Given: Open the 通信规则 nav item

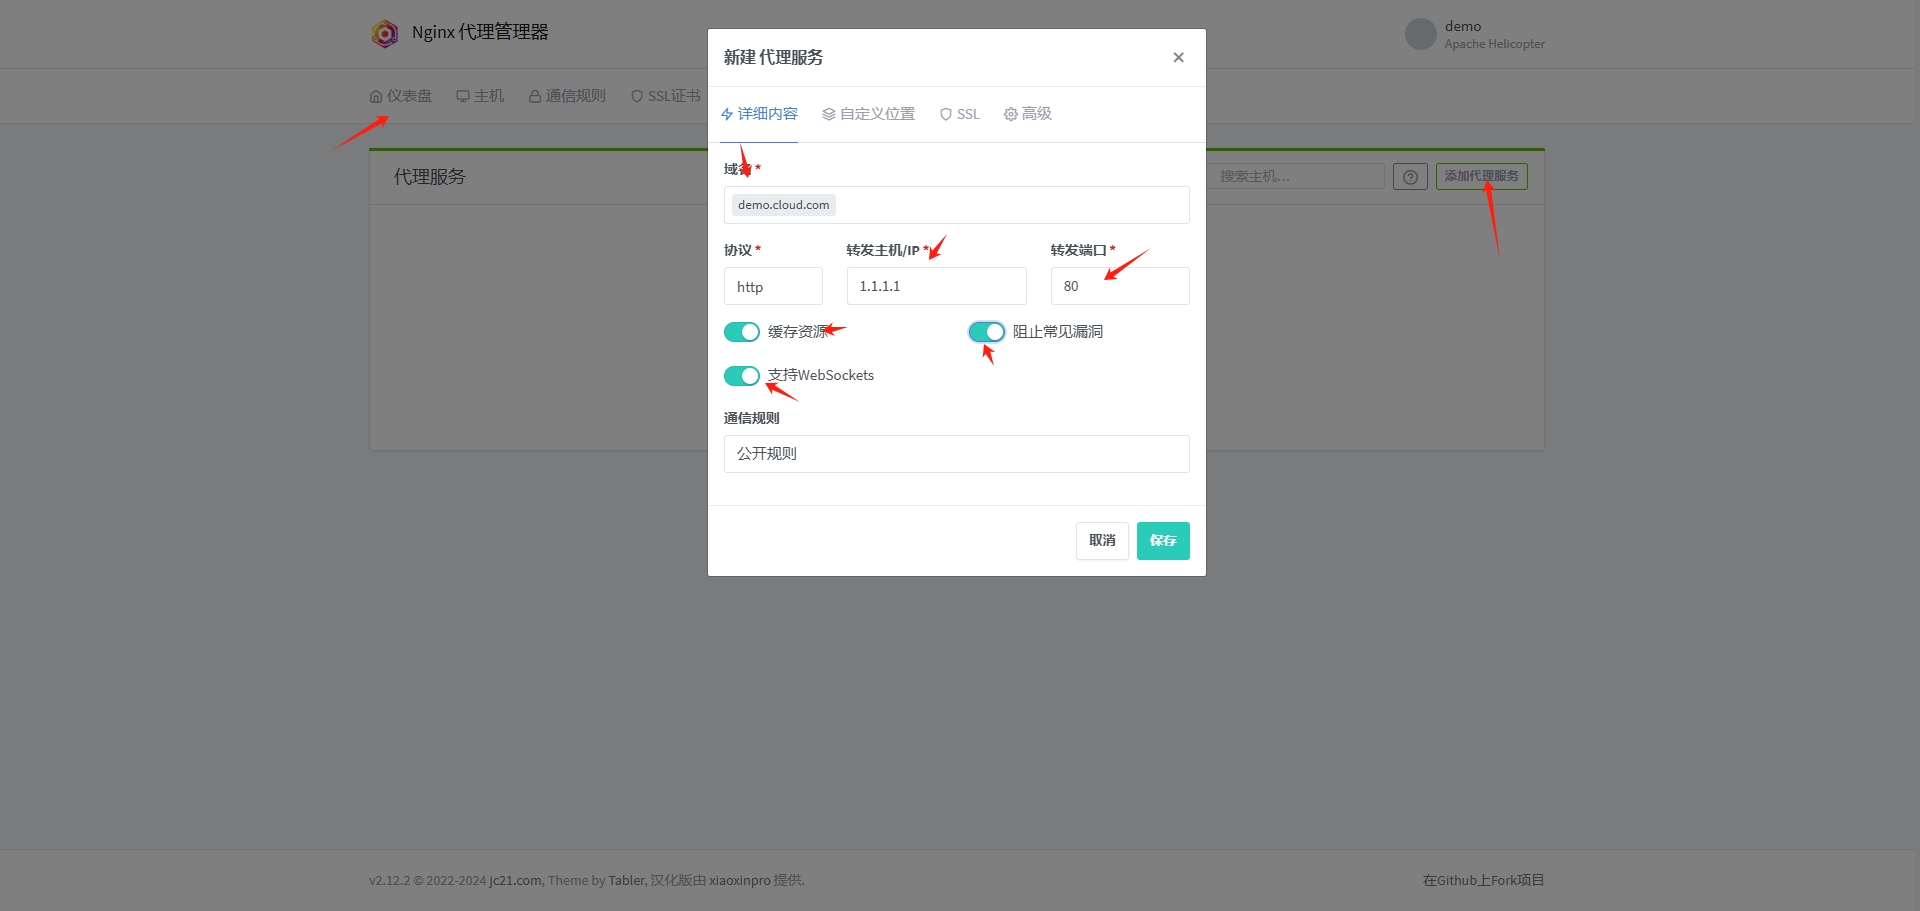Looking at the screenshot, I should pos(567,96).
